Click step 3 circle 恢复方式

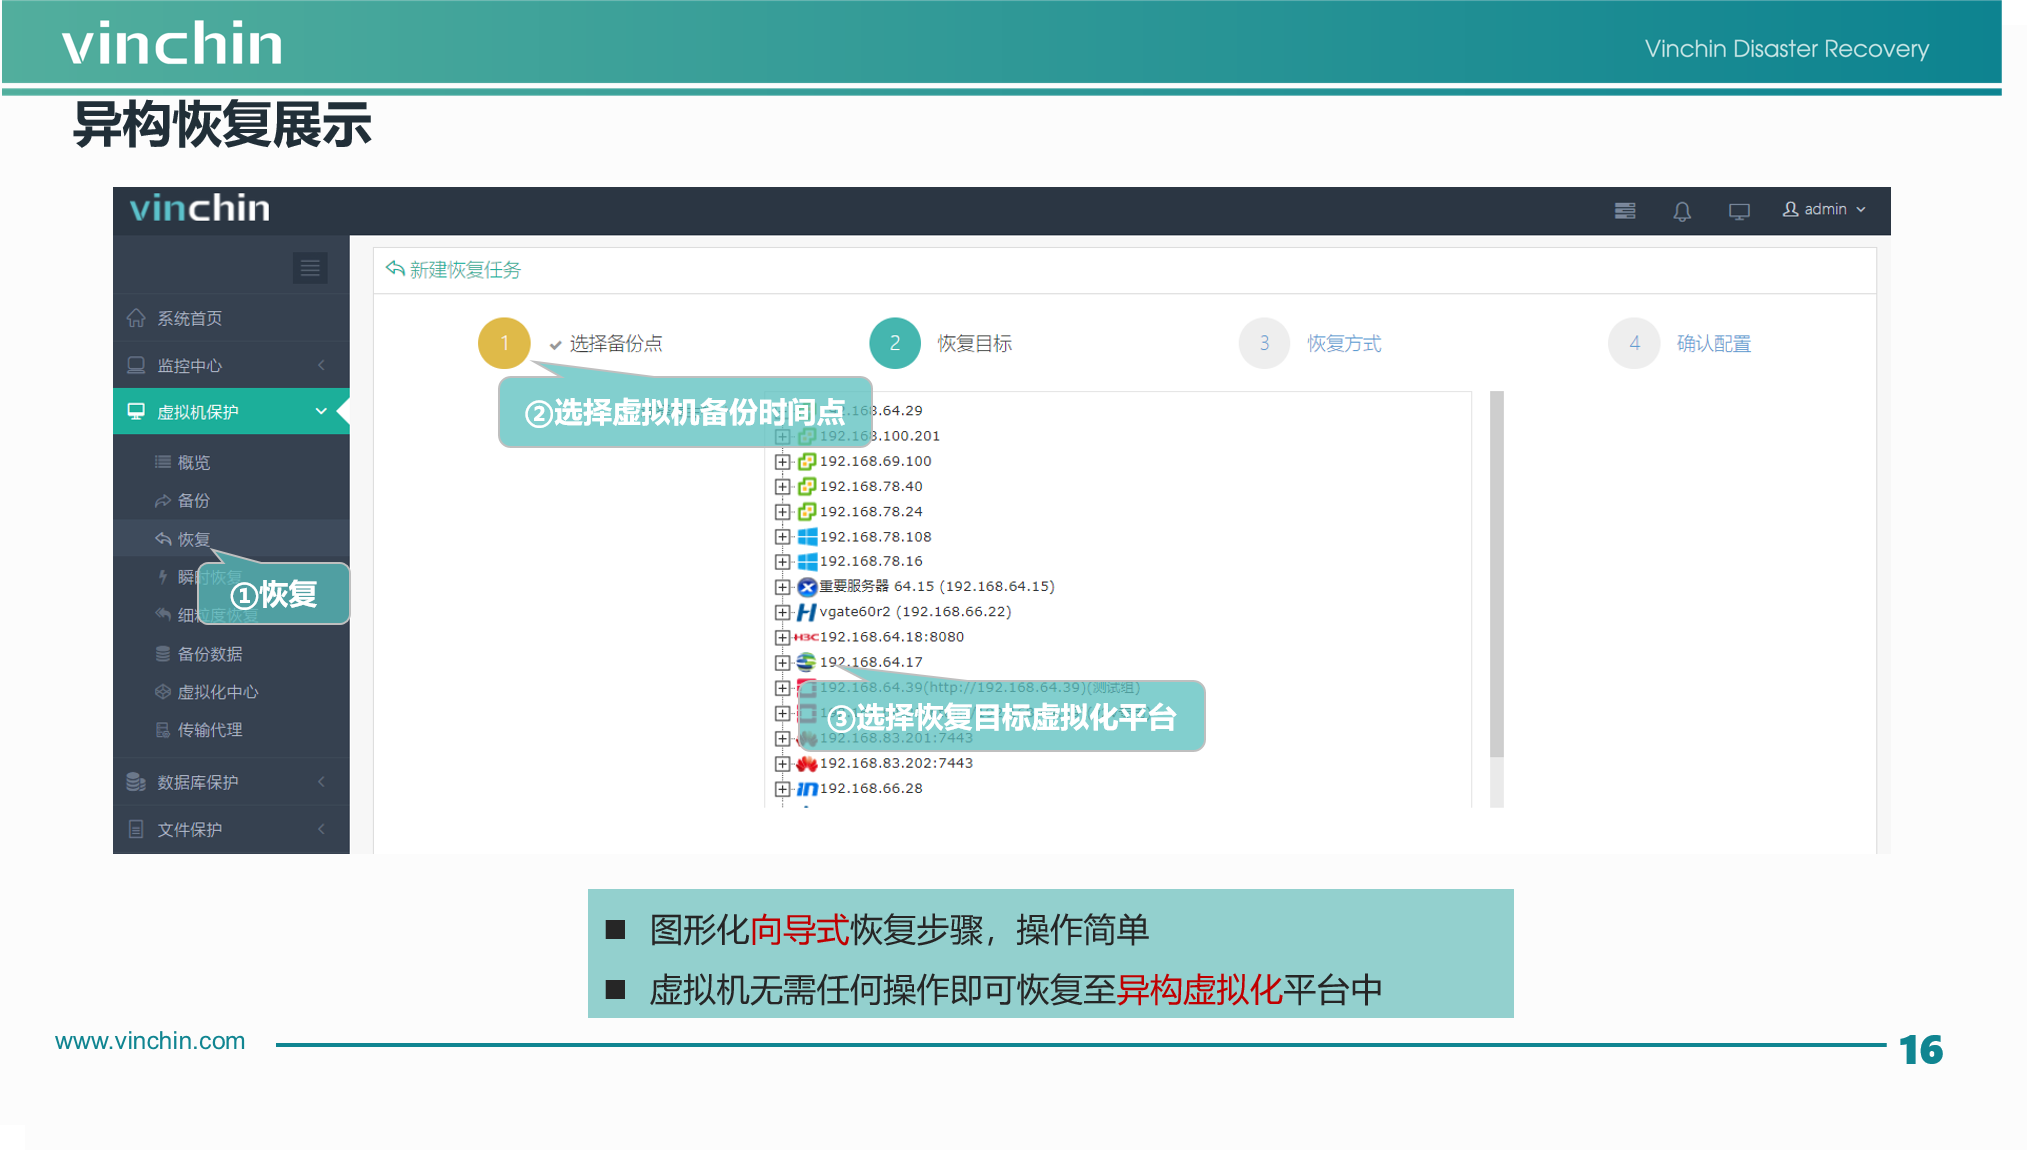pyautogui.click(x=1264, y=343)
